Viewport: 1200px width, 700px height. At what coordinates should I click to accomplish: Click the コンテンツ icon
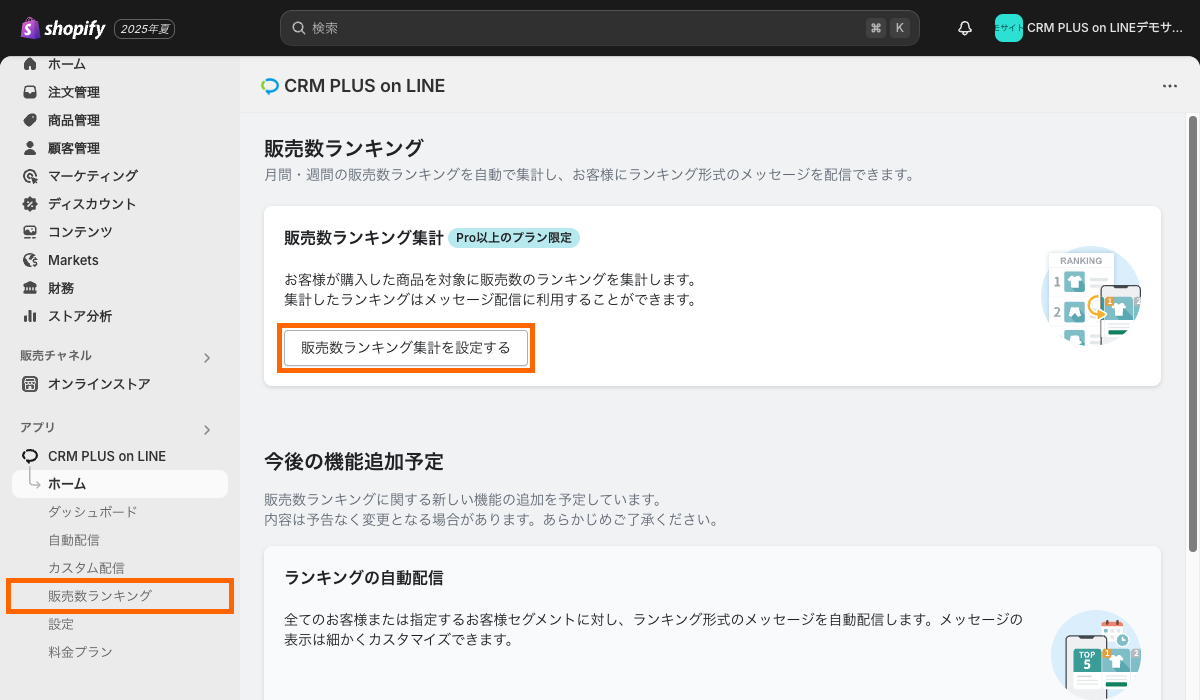click(x=30, y=232)
